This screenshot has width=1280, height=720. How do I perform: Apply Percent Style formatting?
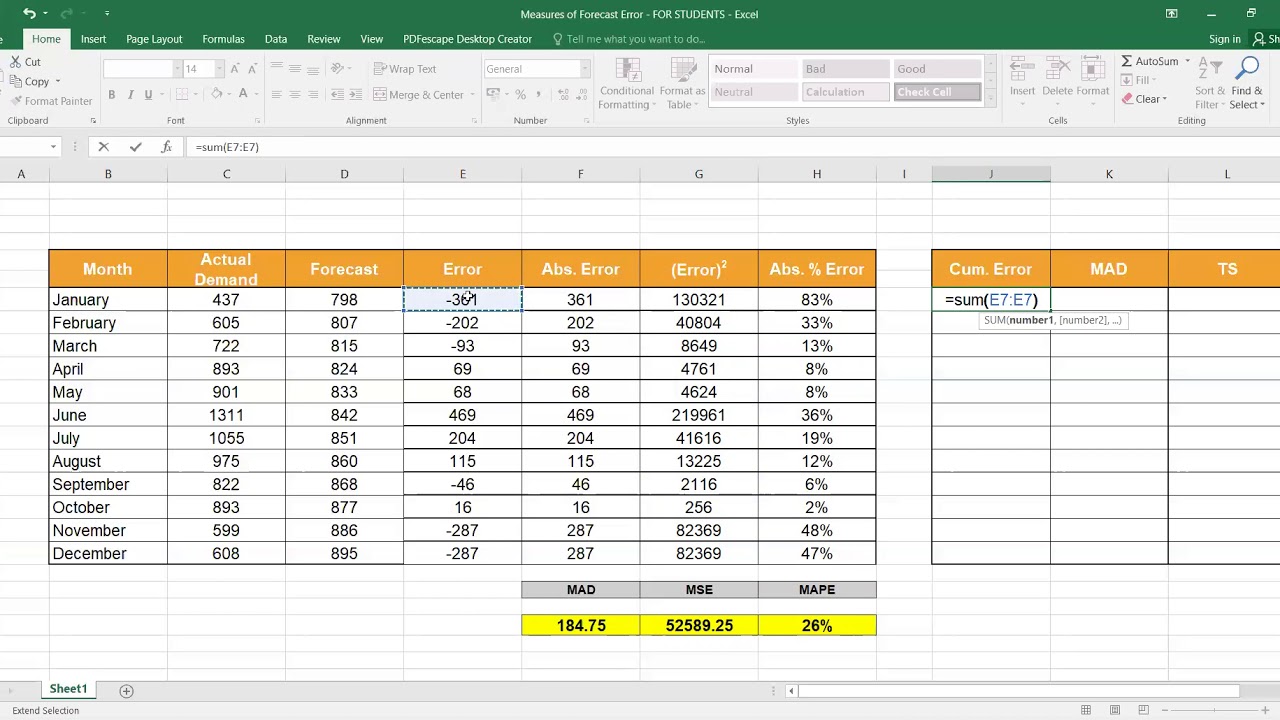click(x=520, y=95)
